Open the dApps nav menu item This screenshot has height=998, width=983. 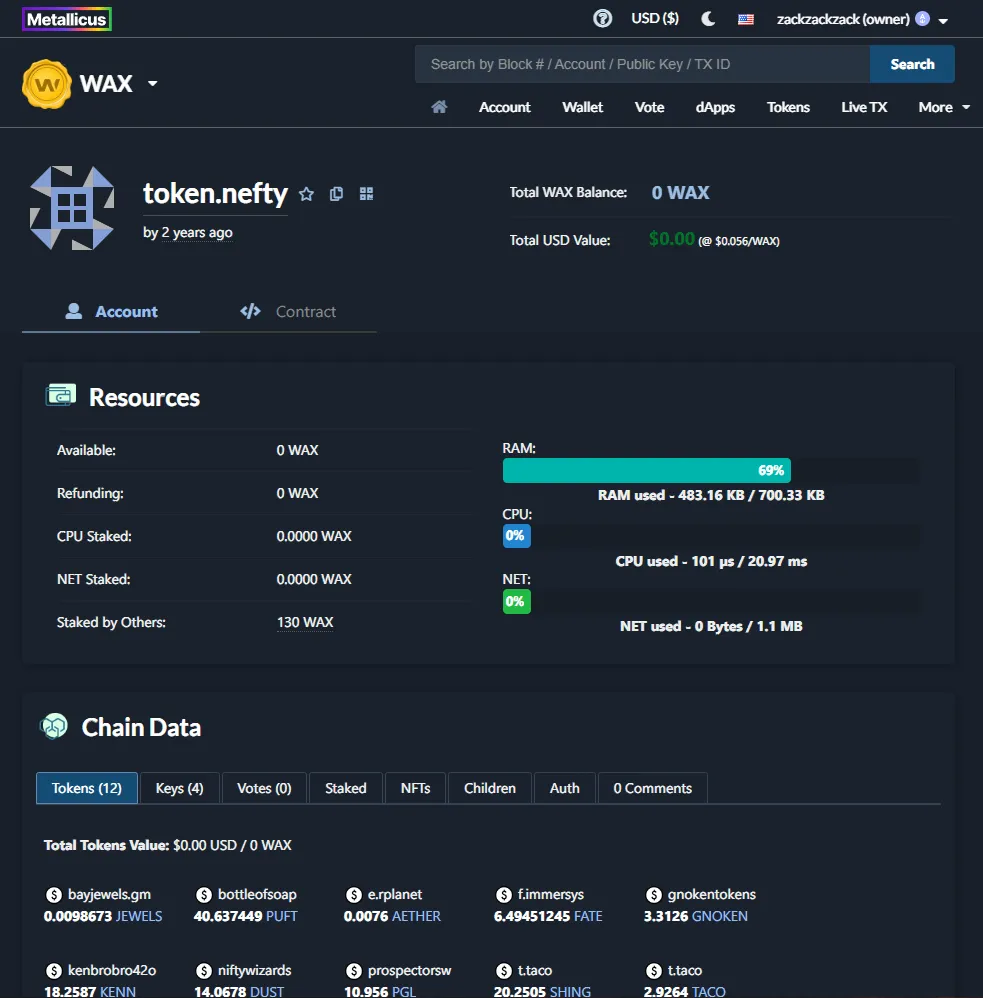715,107
